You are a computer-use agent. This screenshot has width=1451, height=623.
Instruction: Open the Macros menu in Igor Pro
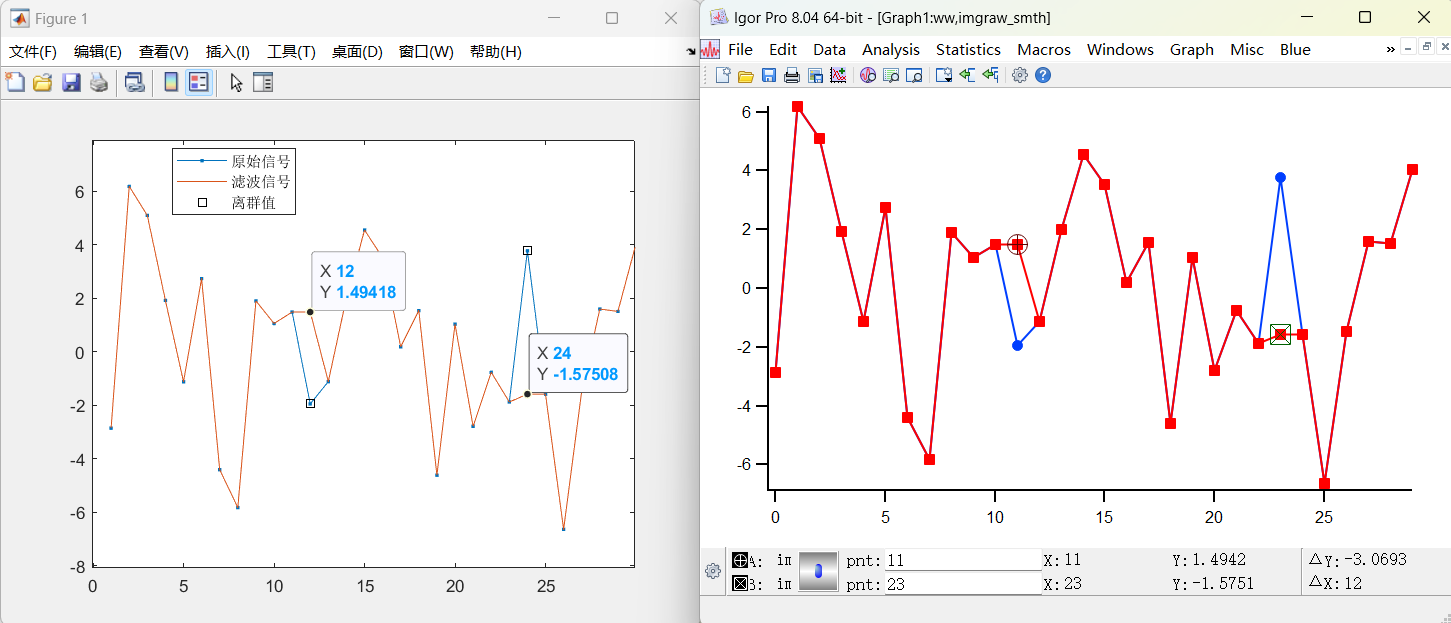1044,49
